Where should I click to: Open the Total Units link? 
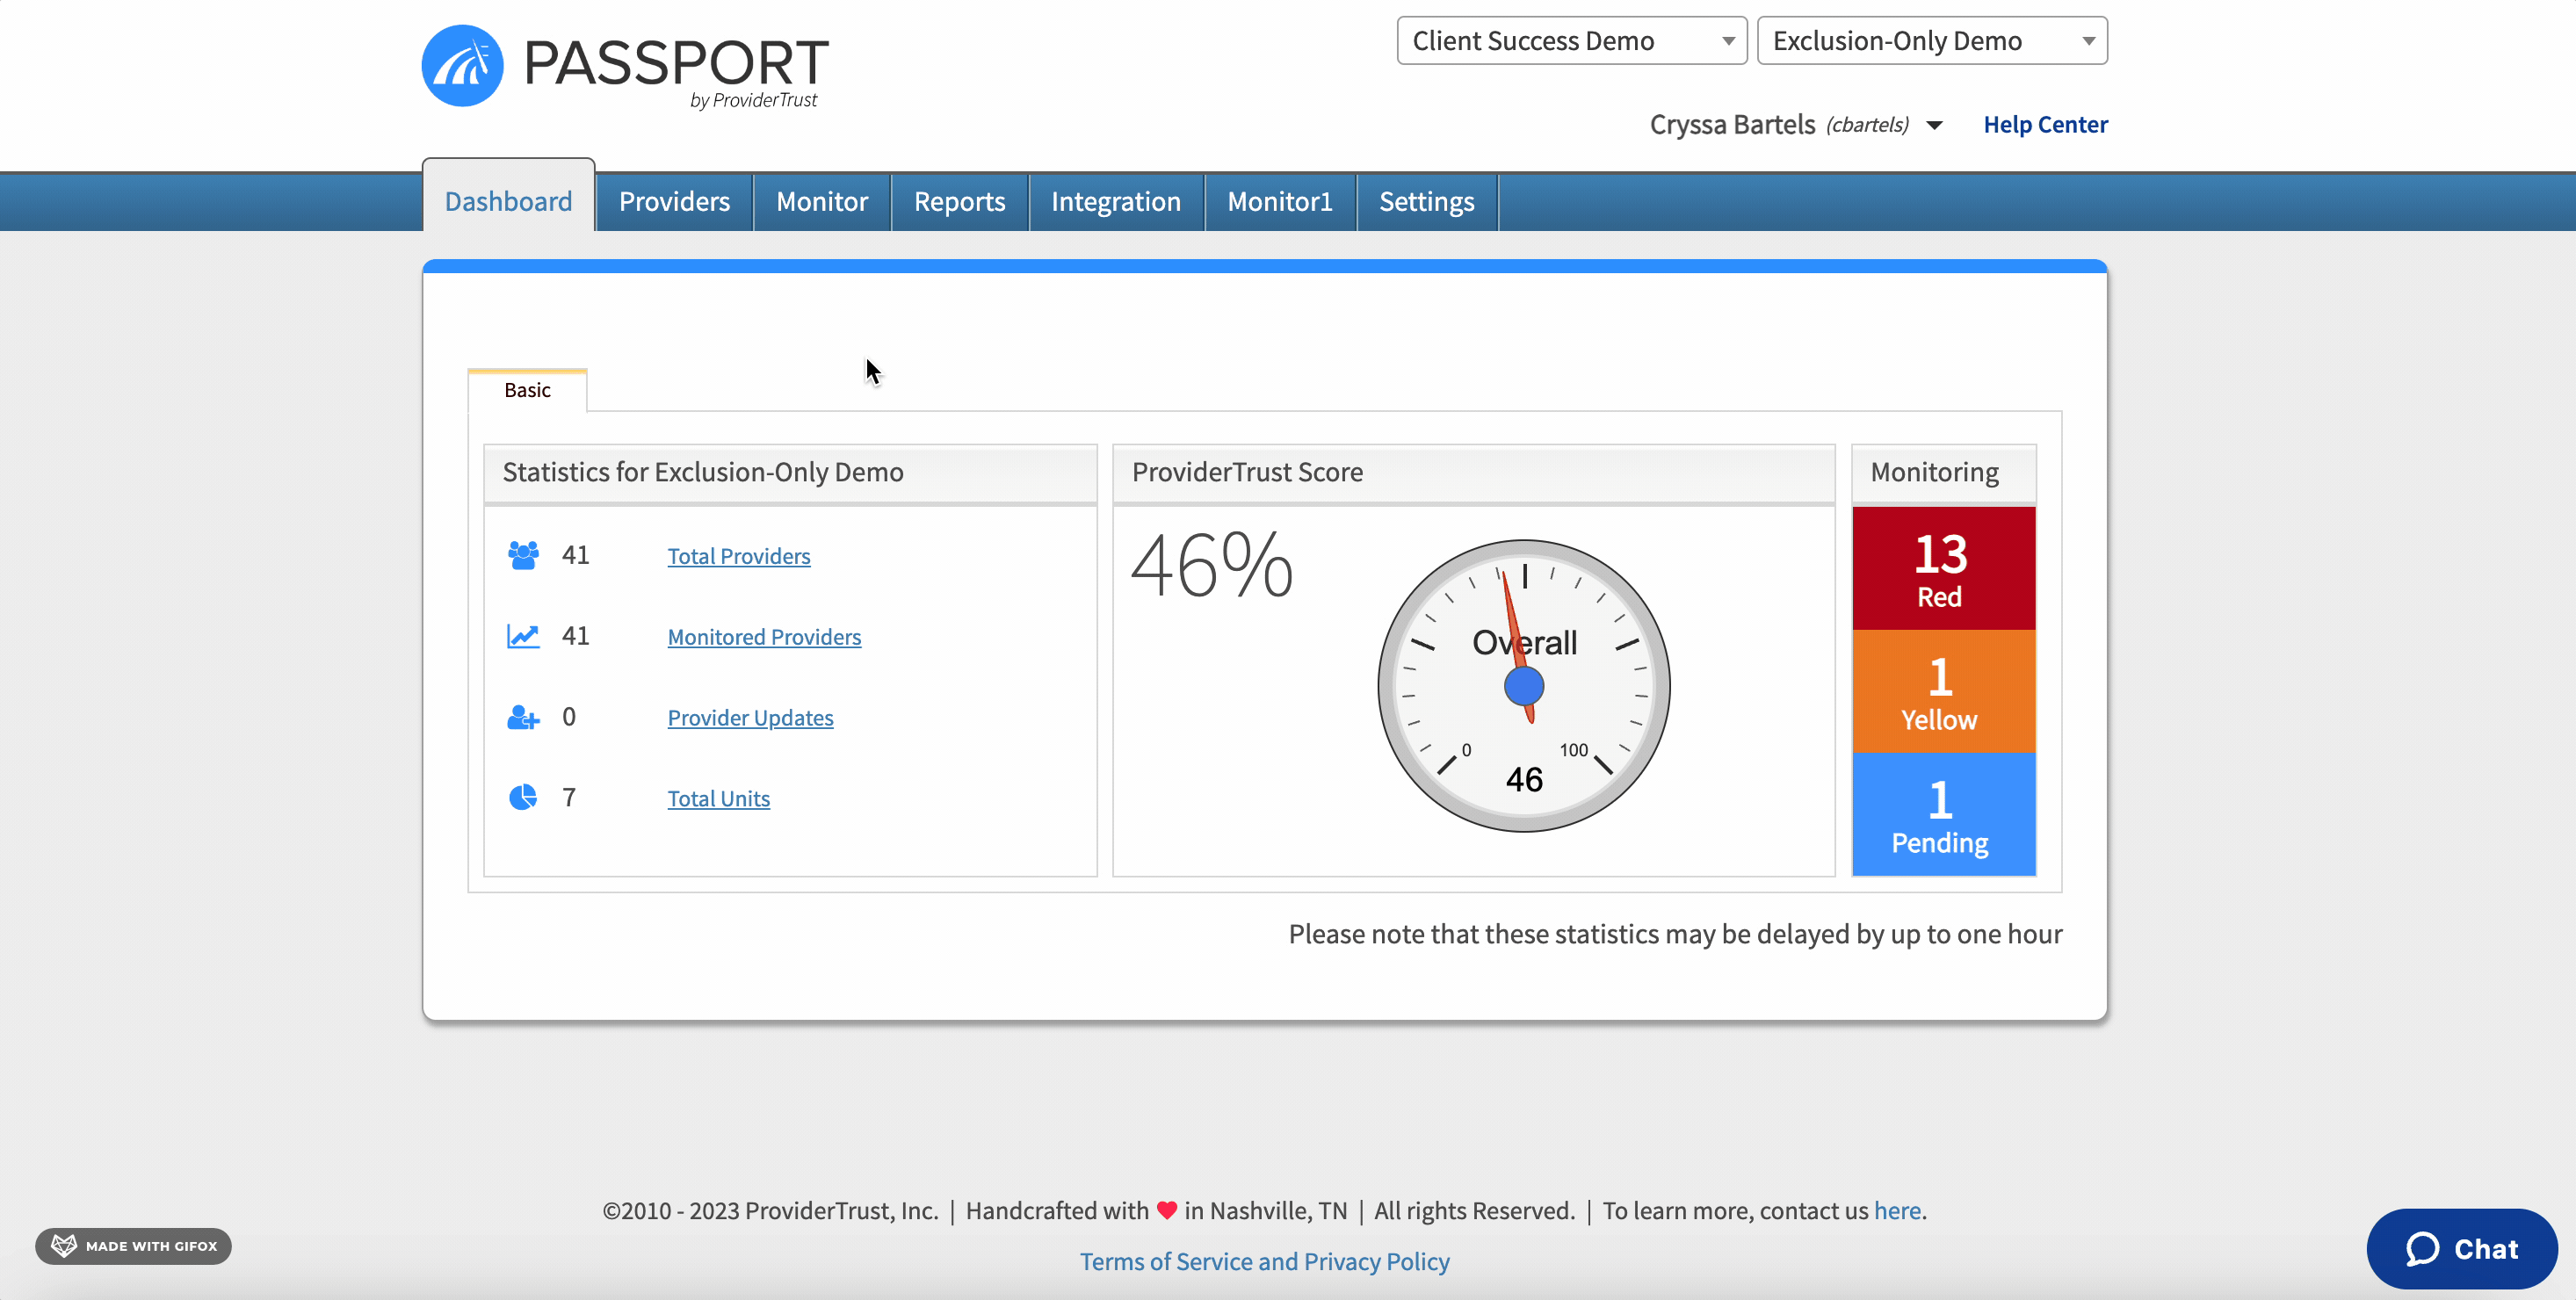tap(718, 799)
